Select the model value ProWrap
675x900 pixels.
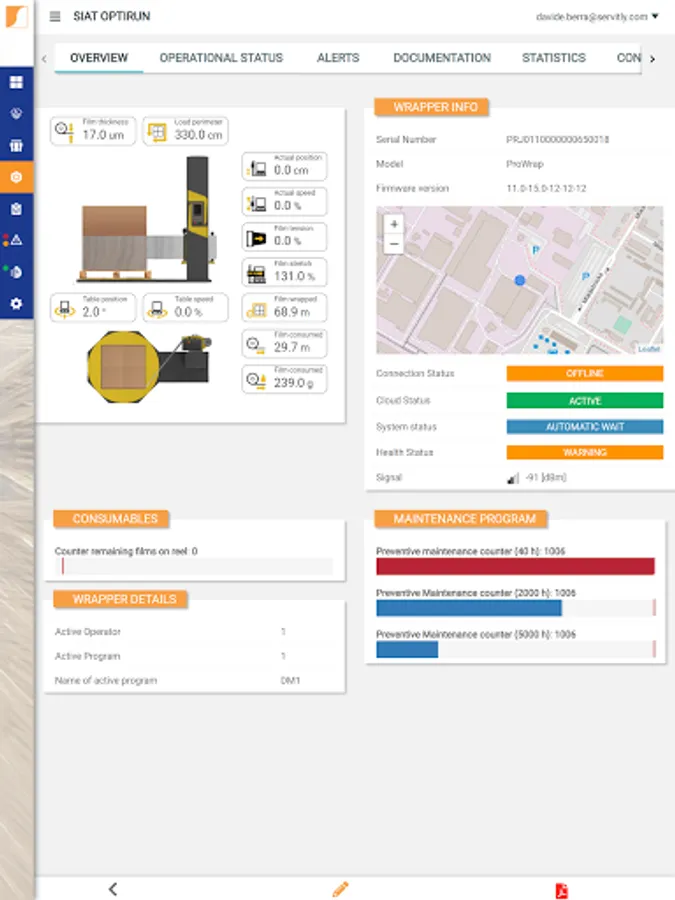tap(525, 164)
